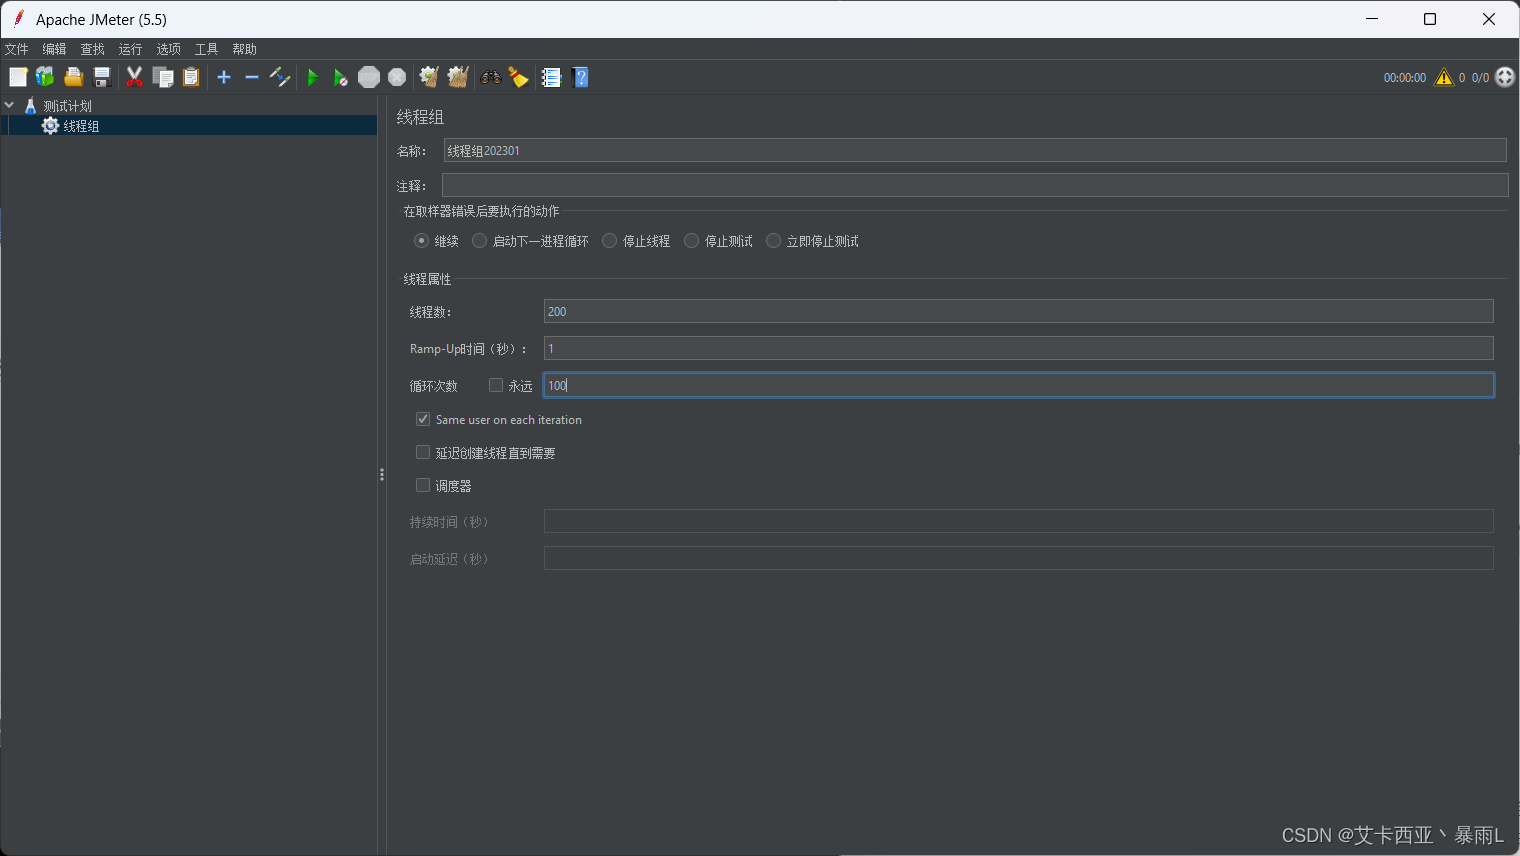Open the Function Helper dialog icon

551,77
